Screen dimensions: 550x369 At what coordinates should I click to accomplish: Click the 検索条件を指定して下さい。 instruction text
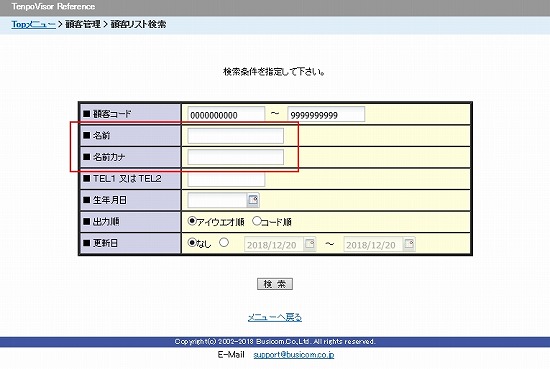coord(274,72)
